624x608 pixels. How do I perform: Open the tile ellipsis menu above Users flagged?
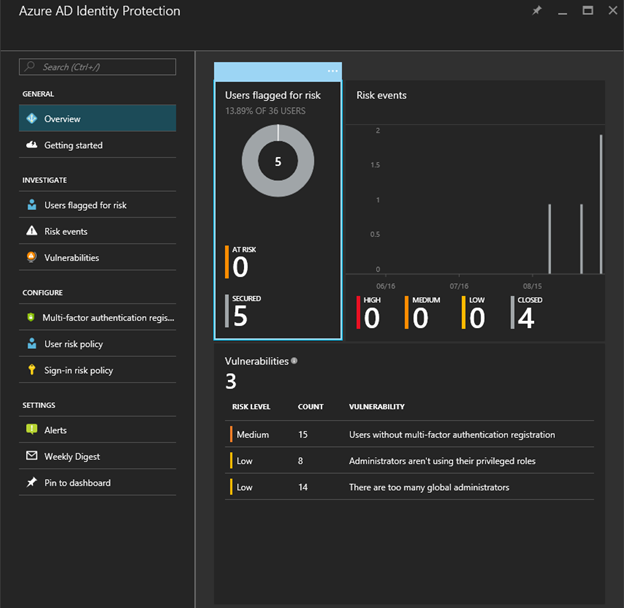point(332,71)
